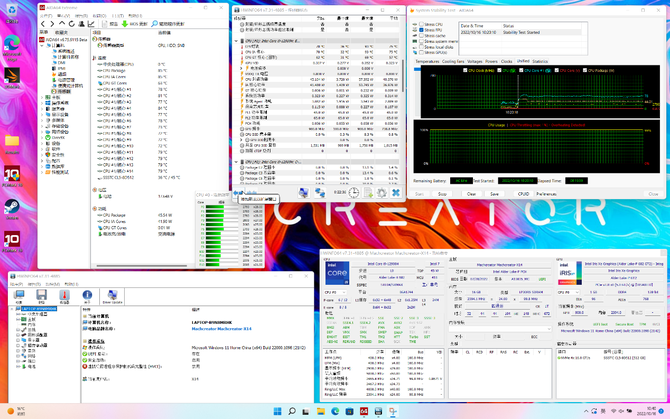Click HWiNFO sensor monitor icon
Viewport: 670px width, 419px height.
point(304,193)
